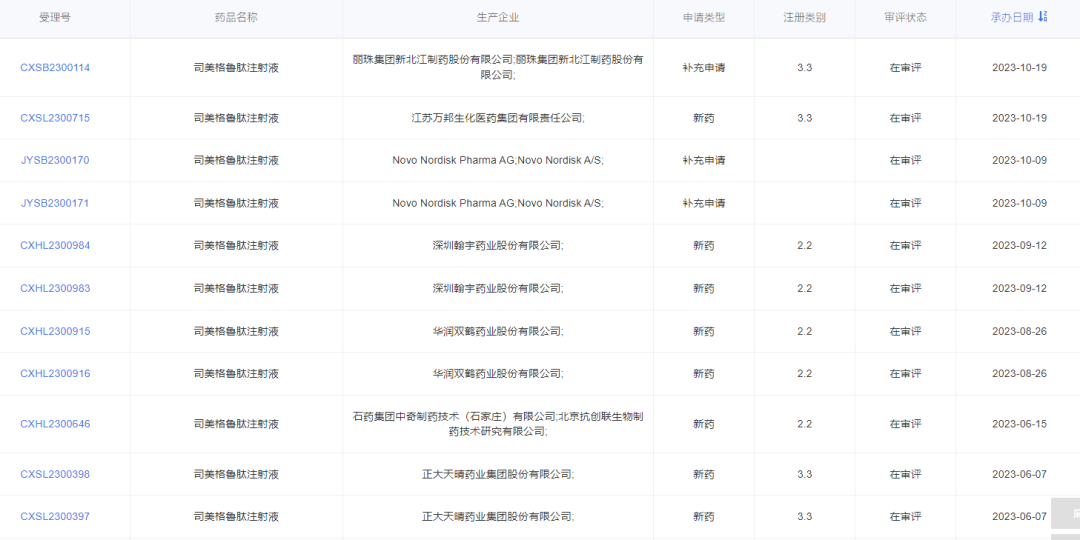Image resolution: width=1080 pixels, height=540 pixels.
Task: Select 补充申请 in CXSB2300114 row
Action: pos(703,68)
